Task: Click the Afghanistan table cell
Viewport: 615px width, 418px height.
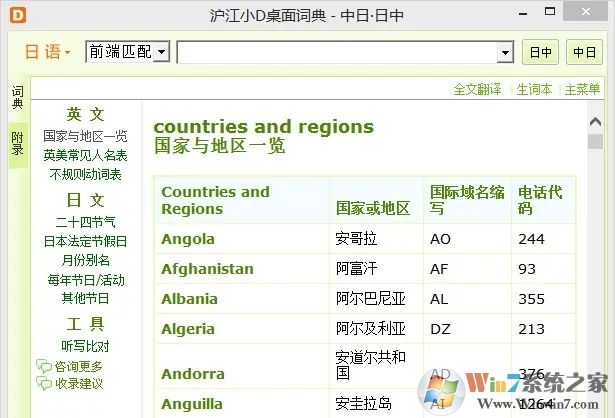Action: coord(242,269)
